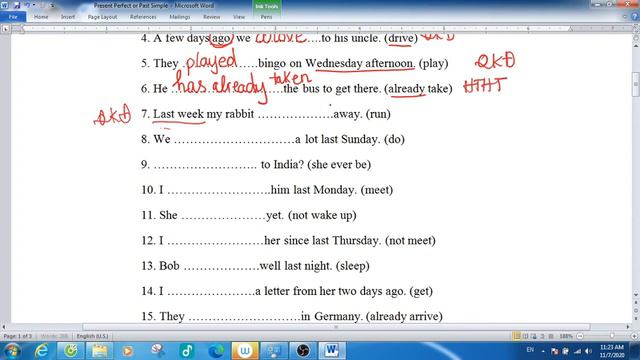Open the Page Layout tab

tap(102, 17)
